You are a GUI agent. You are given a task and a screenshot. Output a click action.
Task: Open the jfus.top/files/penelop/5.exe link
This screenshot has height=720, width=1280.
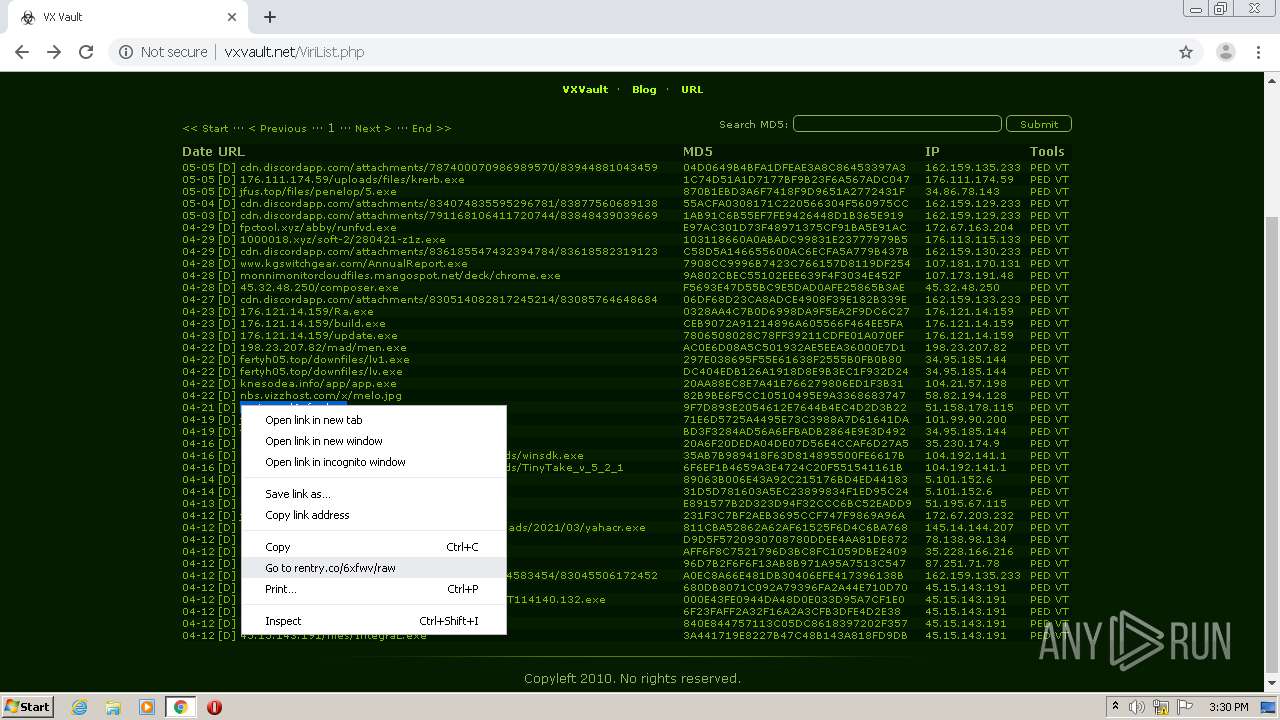click(318, 192)
